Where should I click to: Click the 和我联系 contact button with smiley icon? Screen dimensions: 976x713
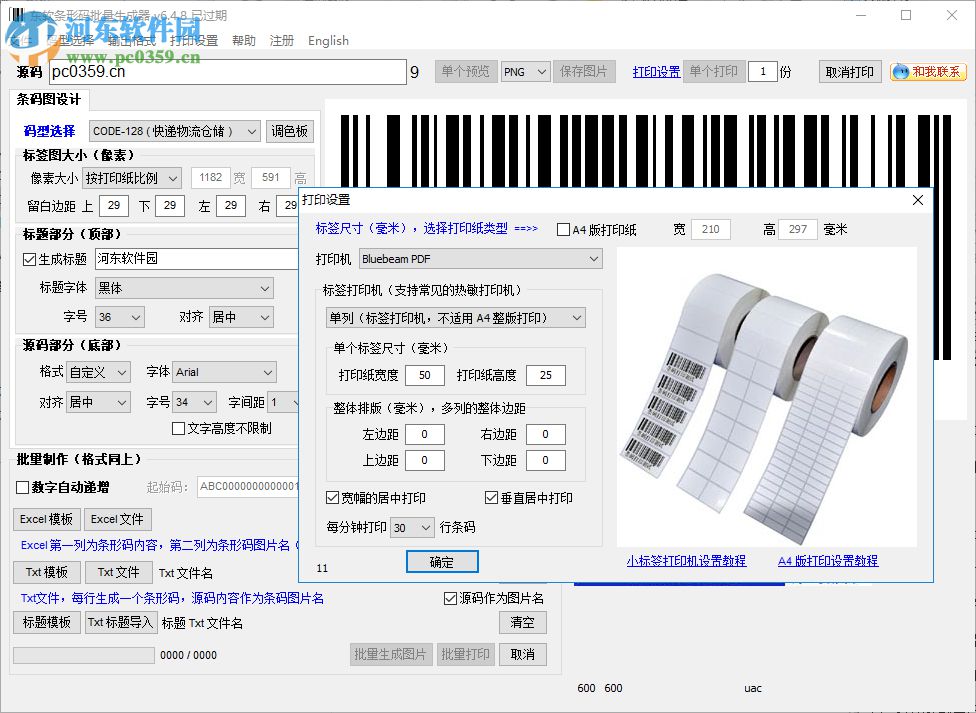pos(927,72)
